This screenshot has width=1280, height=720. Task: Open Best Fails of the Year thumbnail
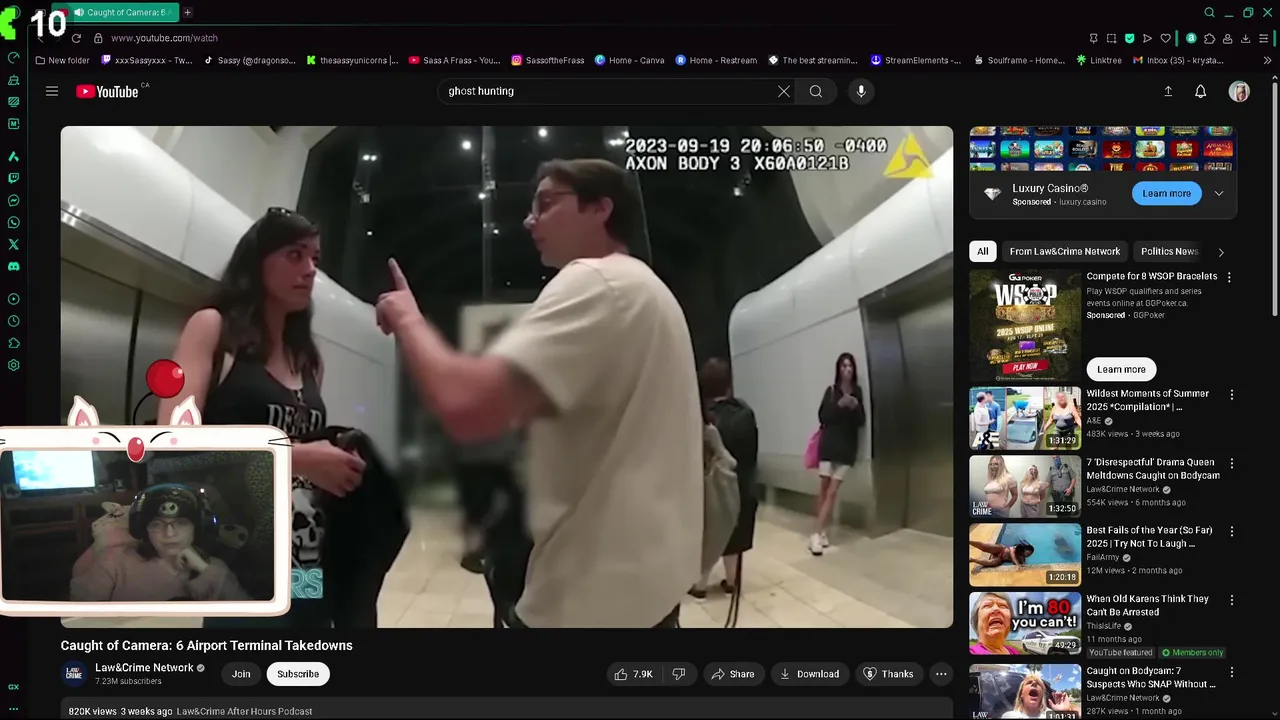point(1025,555)
